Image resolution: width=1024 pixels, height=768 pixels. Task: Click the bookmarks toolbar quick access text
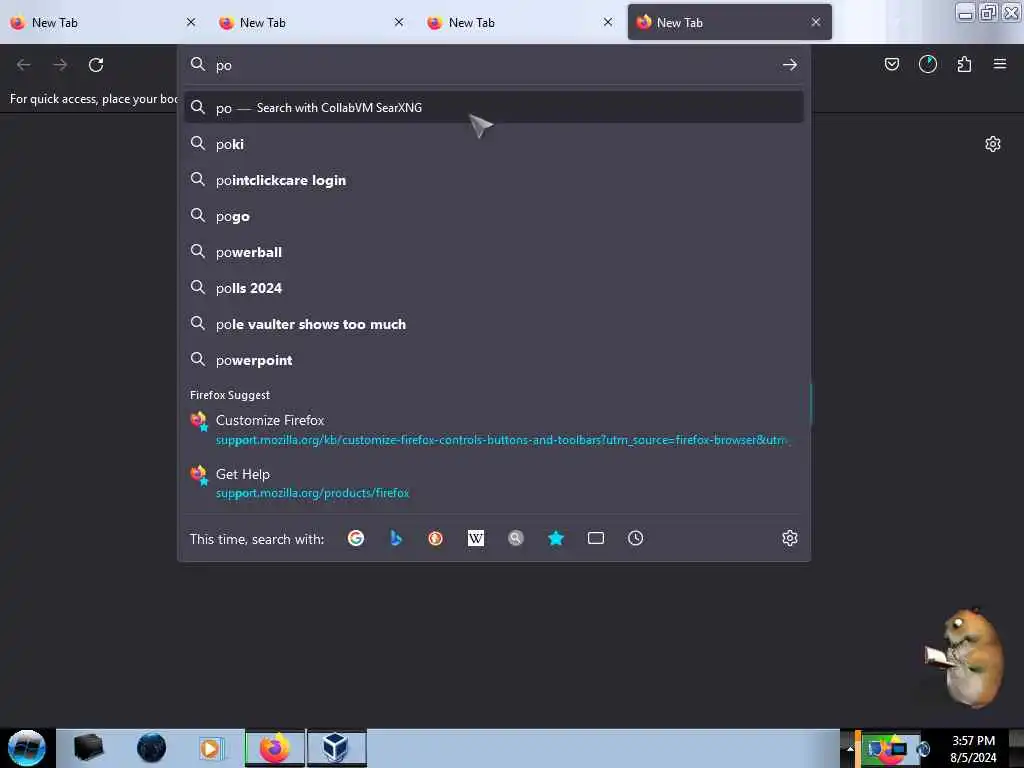93,99
